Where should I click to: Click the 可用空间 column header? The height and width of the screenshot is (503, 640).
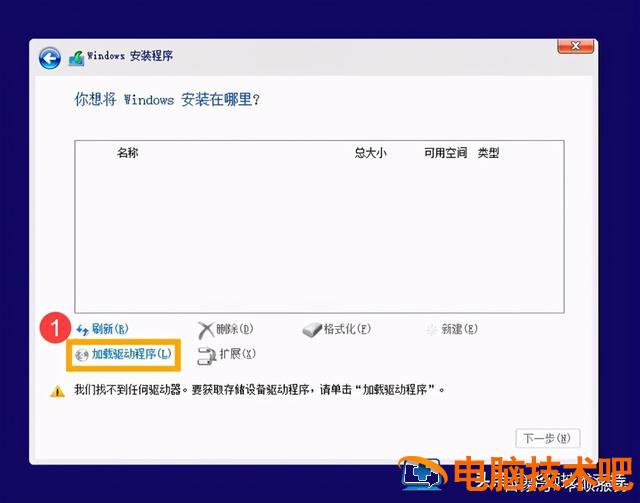point(445,153)
